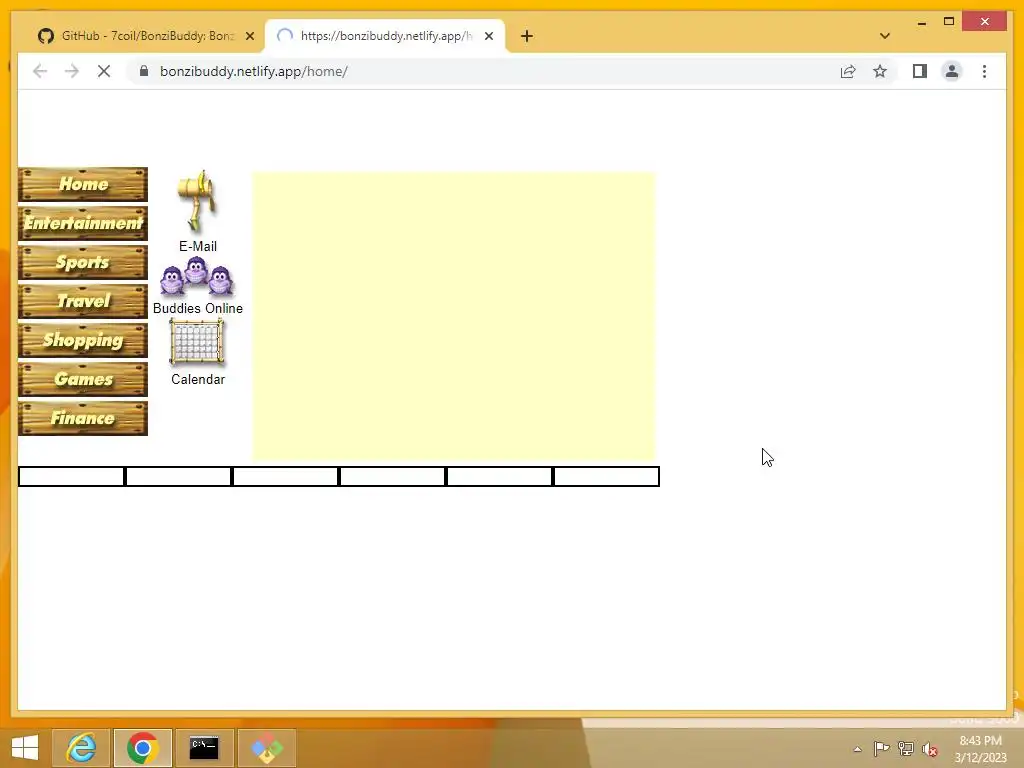The height and width of the screenshot is (768, 1024).
Task: Launch Internet Explorer from the taskbar
Action: 82,747
